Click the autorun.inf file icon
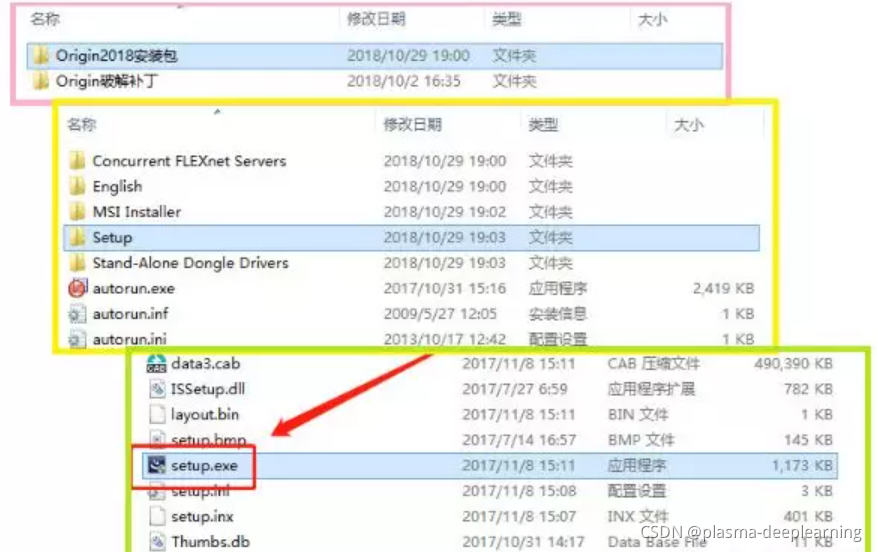The width and height of the screenshot is (877, 552). pos(77,314)
